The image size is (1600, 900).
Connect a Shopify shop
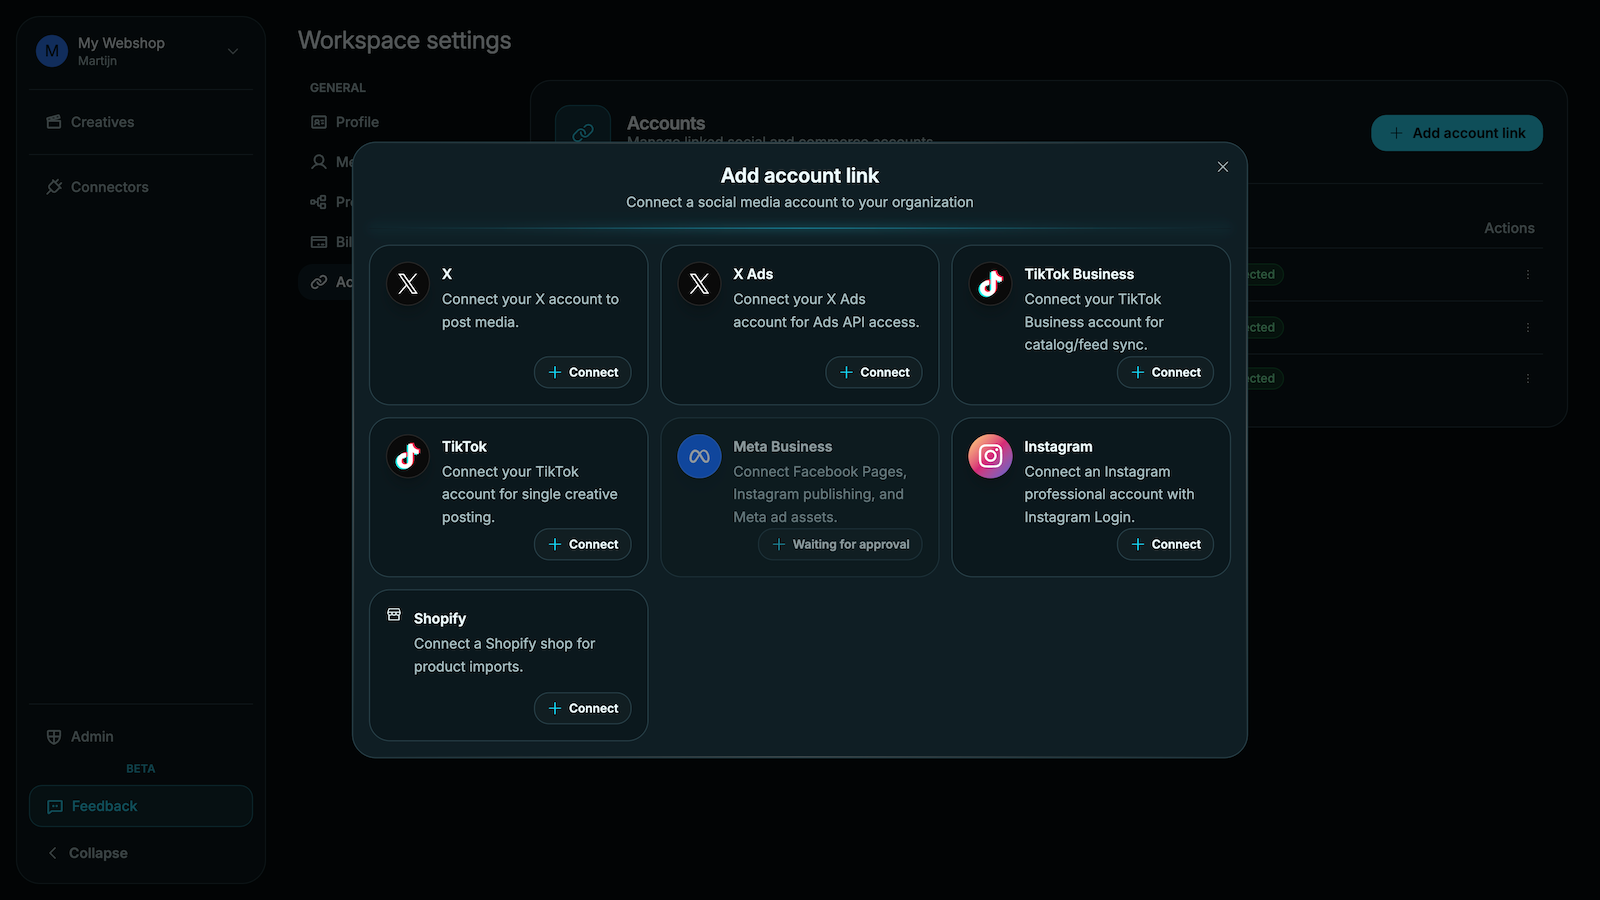[583, 708]
